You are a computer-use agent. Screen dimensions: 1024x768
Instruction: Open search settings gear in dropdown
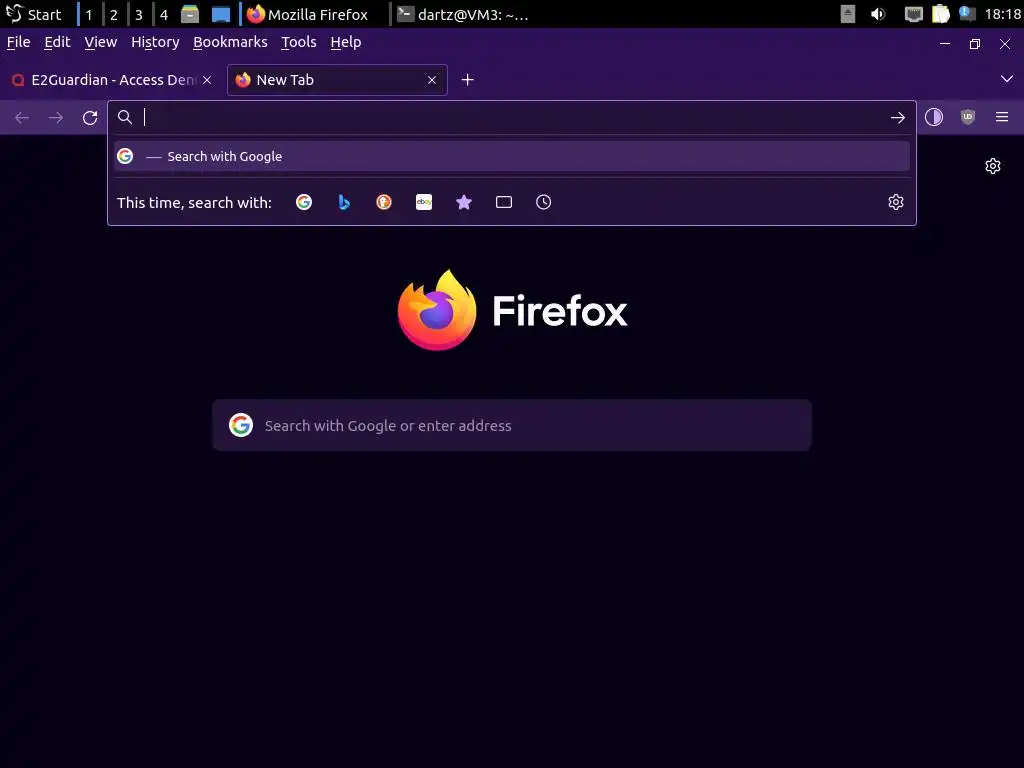coord(896,202)
